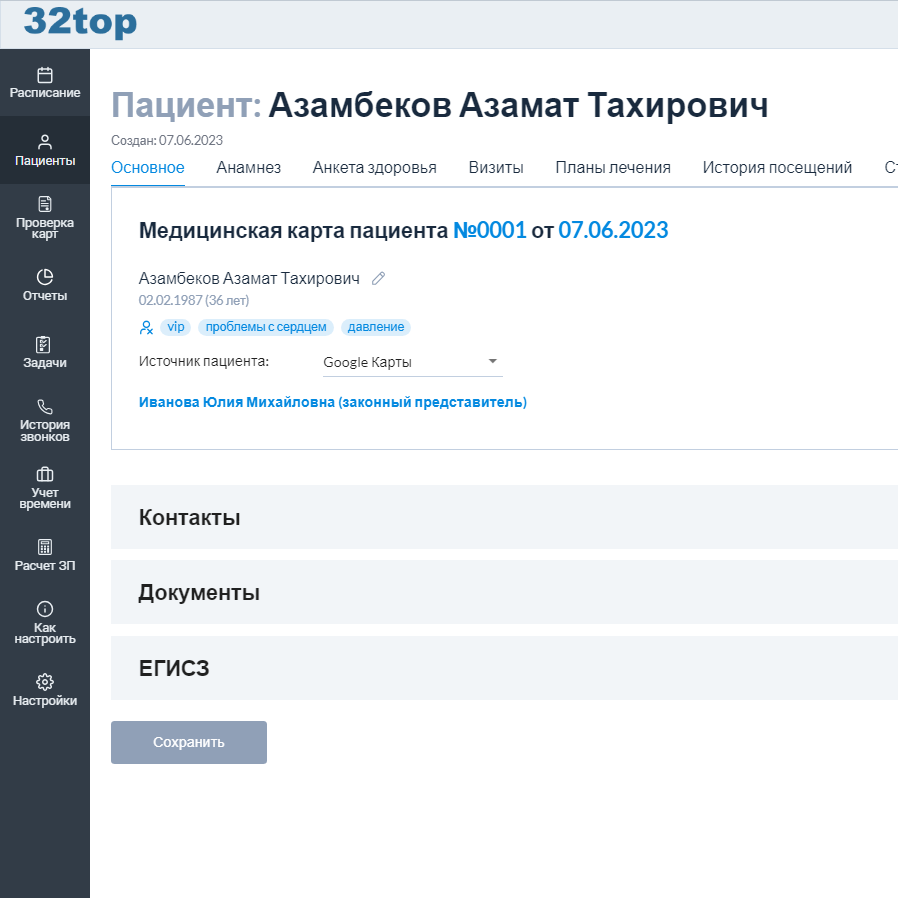Open the Анкета здоровья tab

point(375,168)
